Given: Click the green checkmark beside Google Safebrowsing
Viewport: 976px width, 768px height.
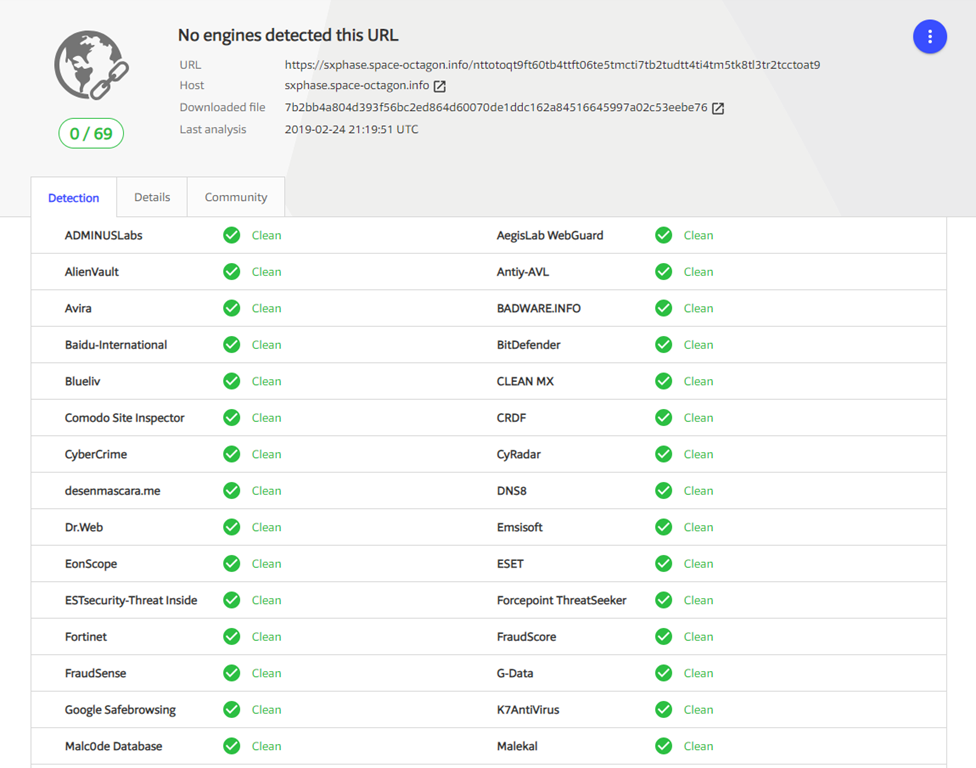Looking at the screenshot, I should point(232,710).
